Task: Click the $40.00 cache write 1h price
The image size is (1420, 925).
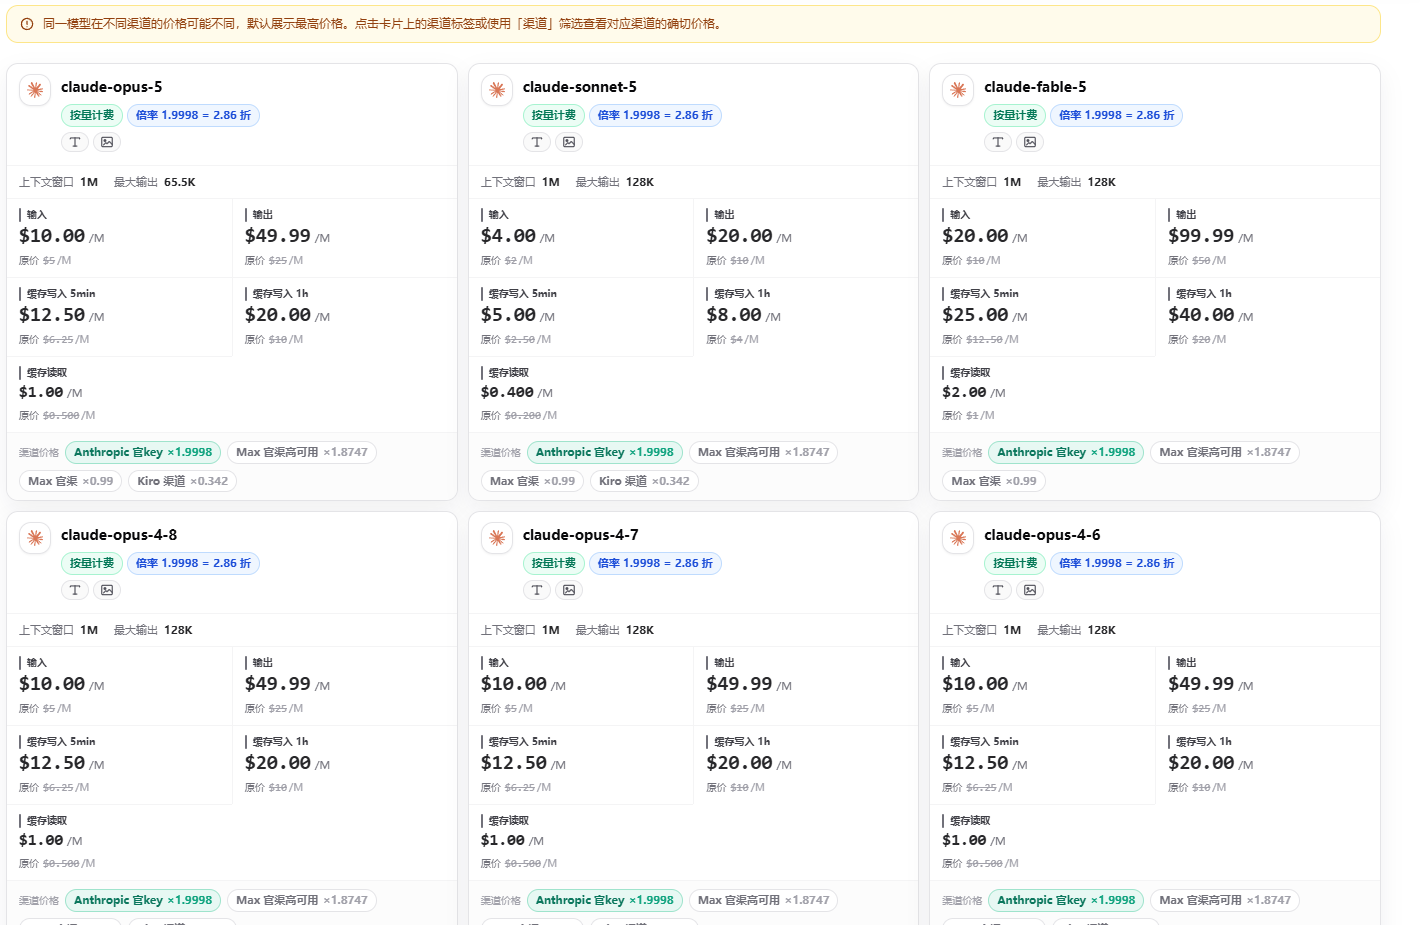Action: point(1201,315)
